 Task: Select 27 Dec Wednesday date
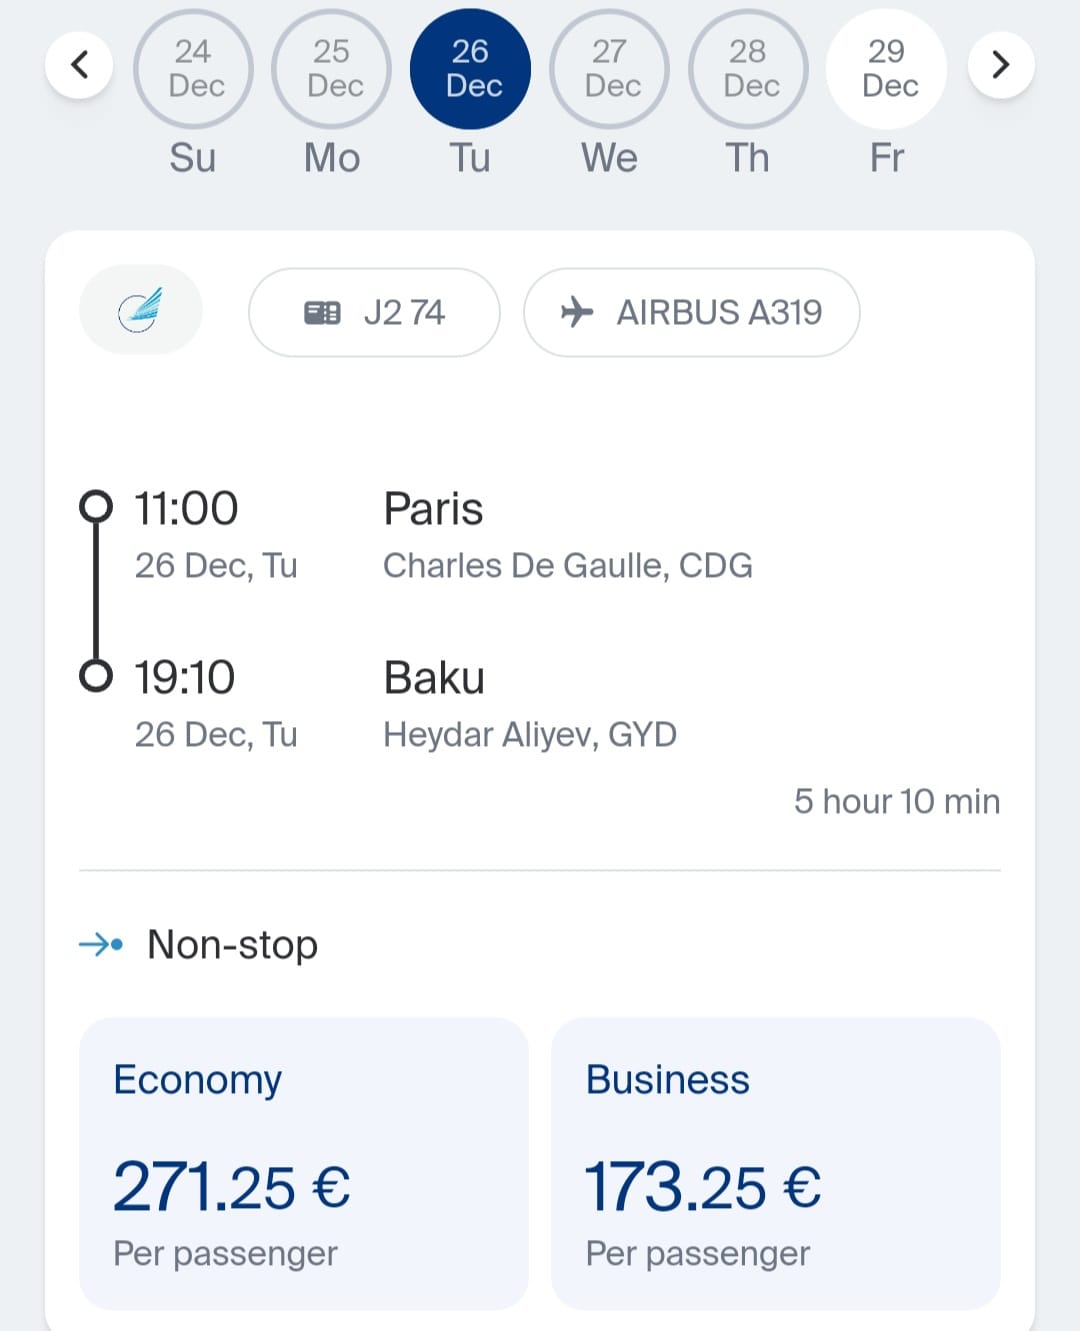609,69
